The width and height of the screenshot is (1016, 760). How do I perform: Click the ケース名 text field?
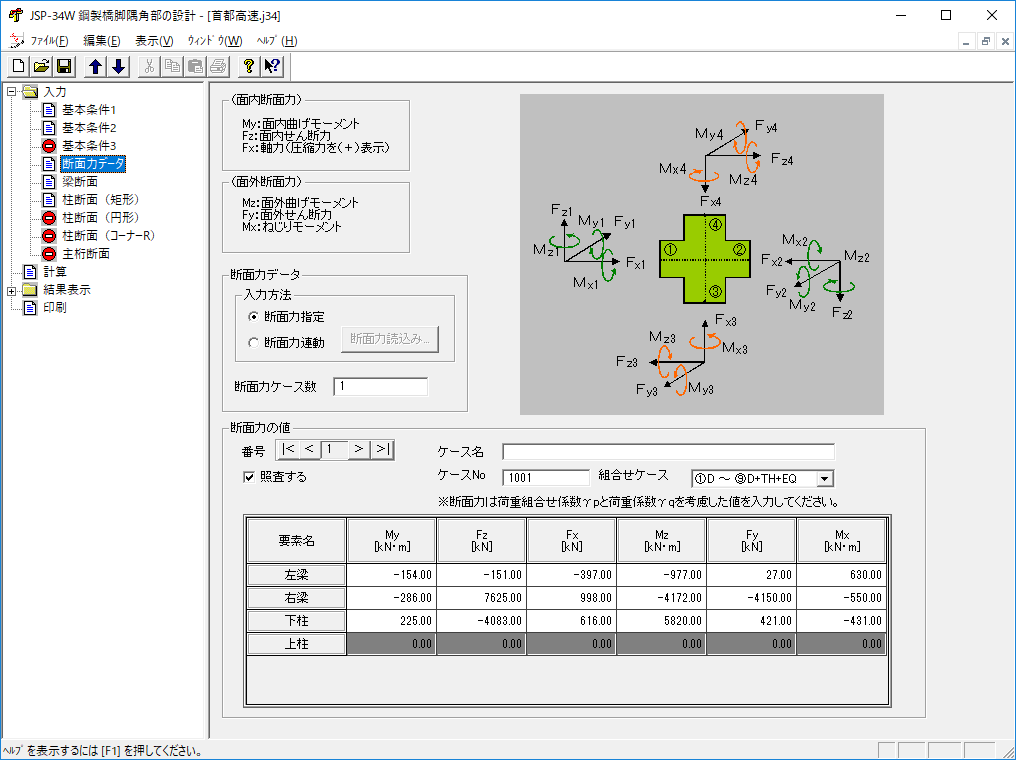(x=667, y=451)
